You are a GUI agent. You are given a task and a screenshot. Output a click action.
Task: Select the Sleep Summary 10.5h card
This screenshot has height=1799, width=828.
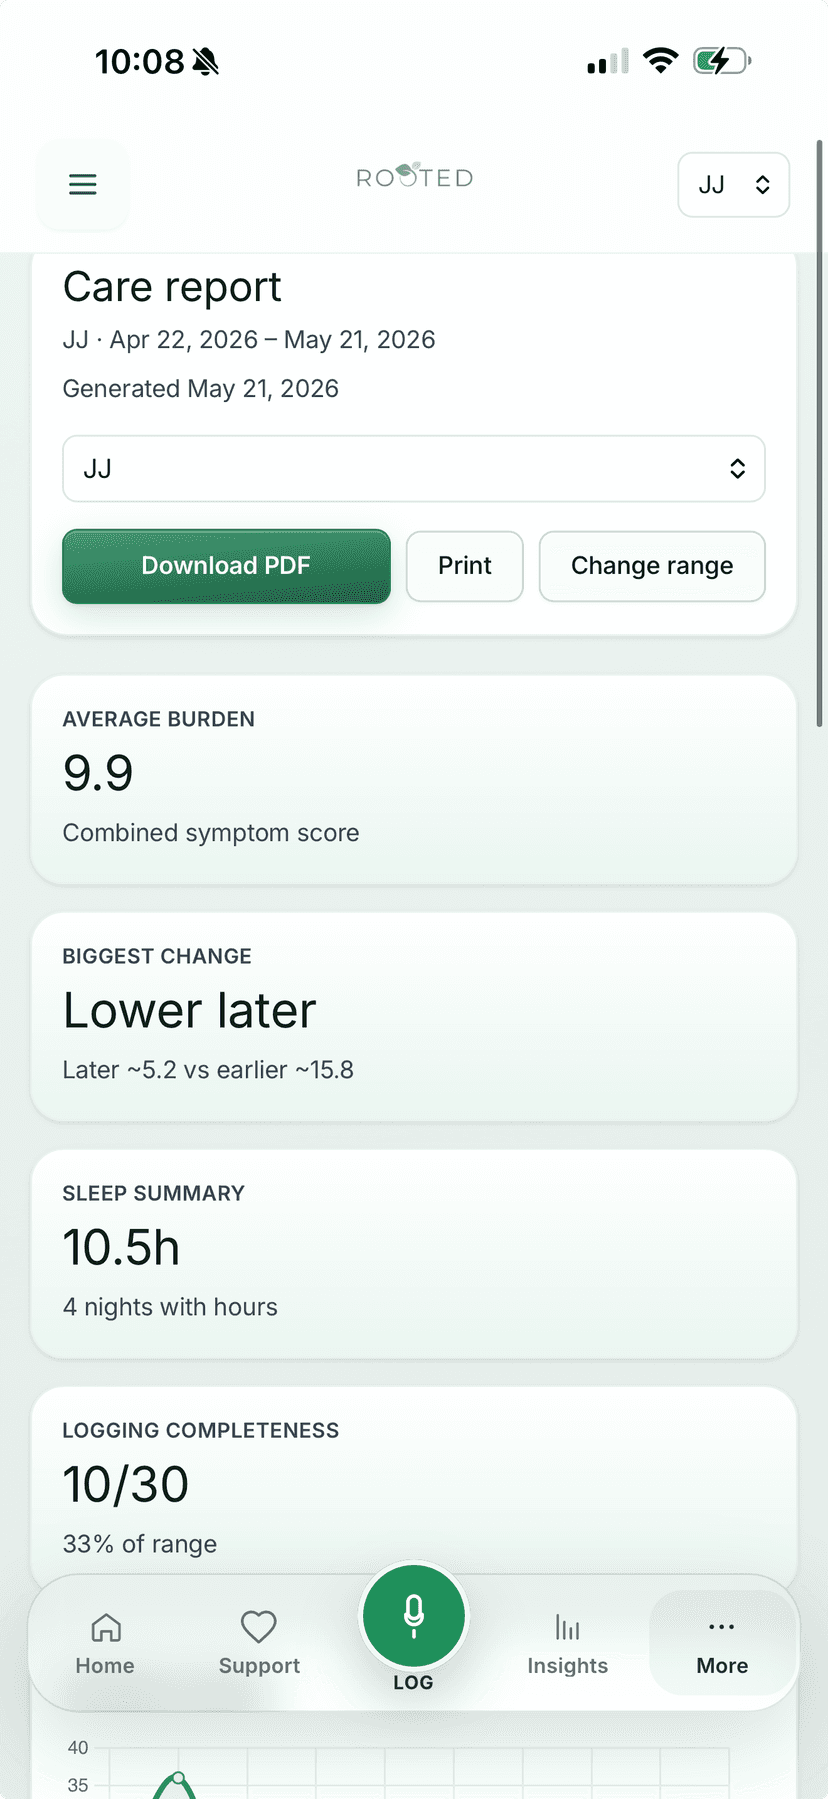pyautogui.click(x=414, y=1254)
